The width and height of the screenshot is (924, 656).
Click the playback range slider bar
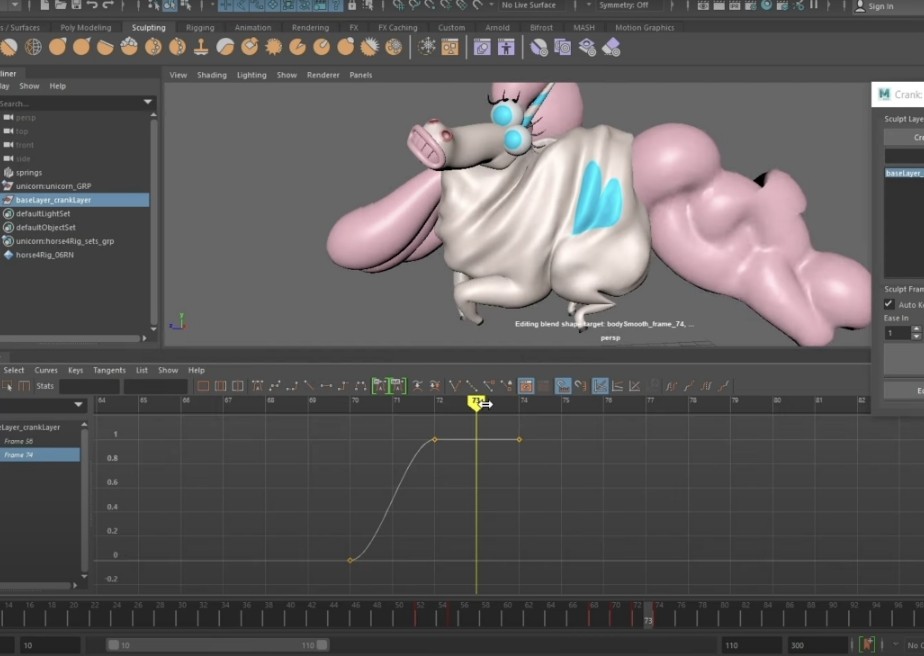[x=216, y=645]
